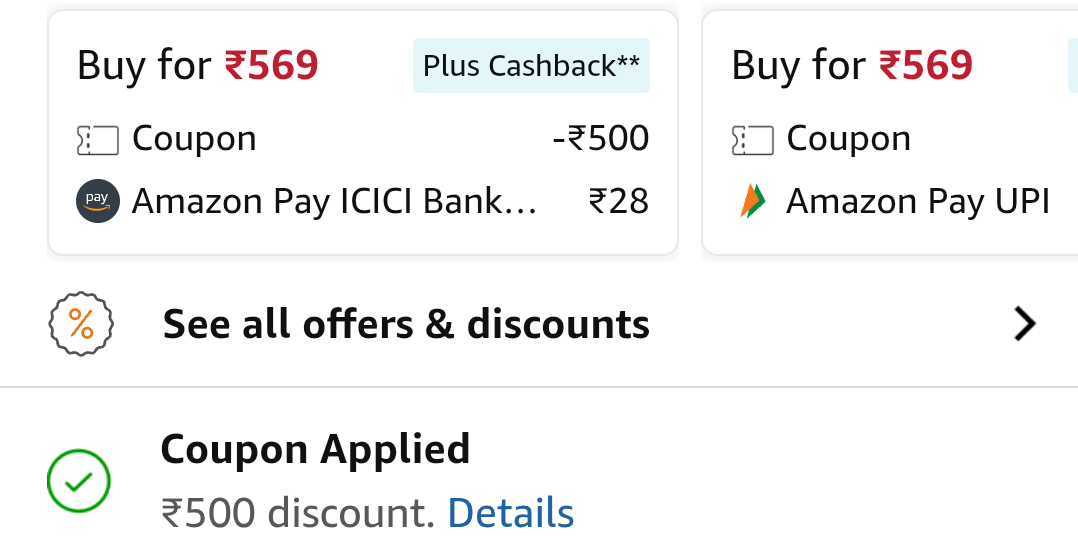Click the coupon ticket icon in second offer card
Image resolution: width=1078 pixels, height=555 pixels.
click(x=752, y=140)
